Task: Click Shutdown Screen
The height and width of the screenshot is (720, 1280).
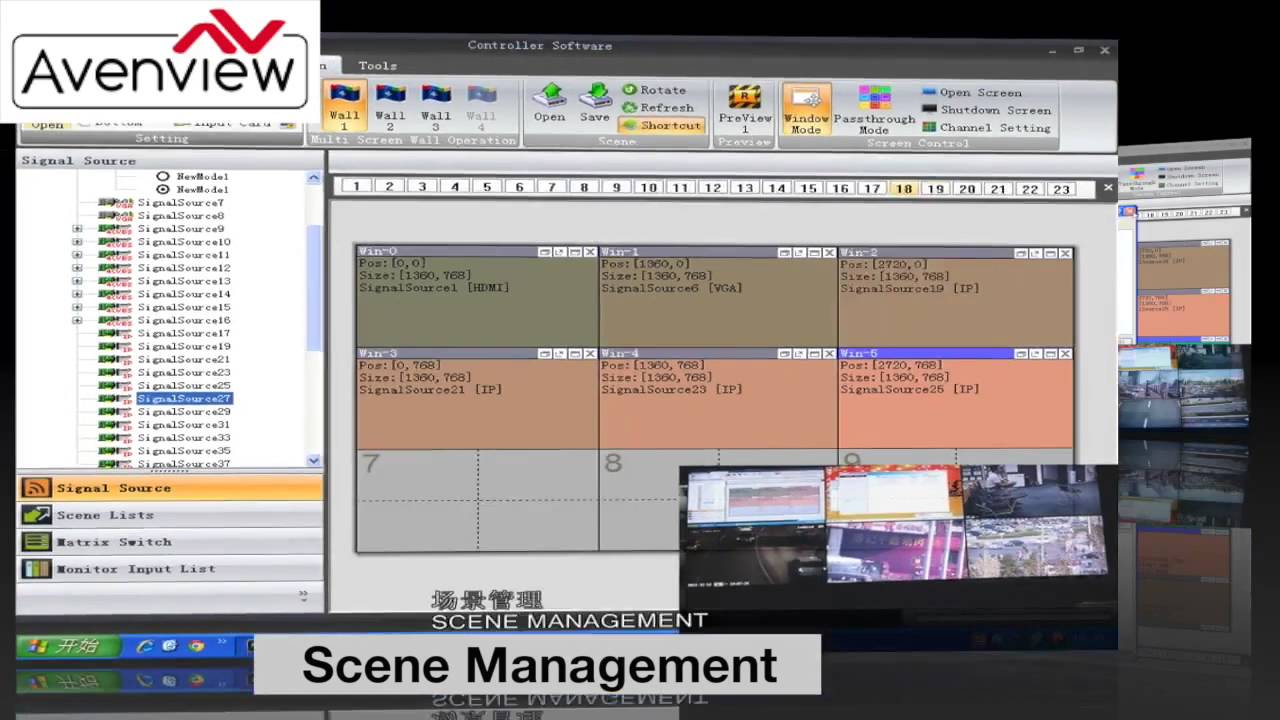Action: tap(986, 110)
